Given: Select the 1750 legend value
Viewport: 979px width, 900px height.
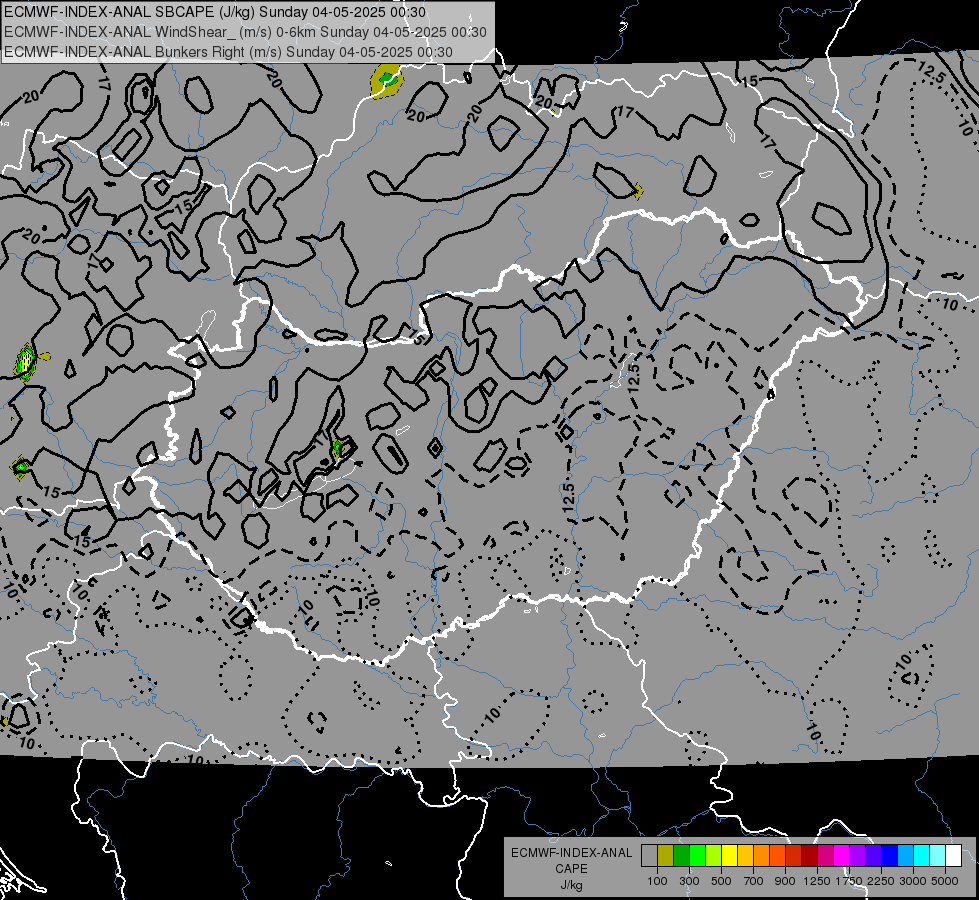Looking at the screenshot, I should 849,881.
